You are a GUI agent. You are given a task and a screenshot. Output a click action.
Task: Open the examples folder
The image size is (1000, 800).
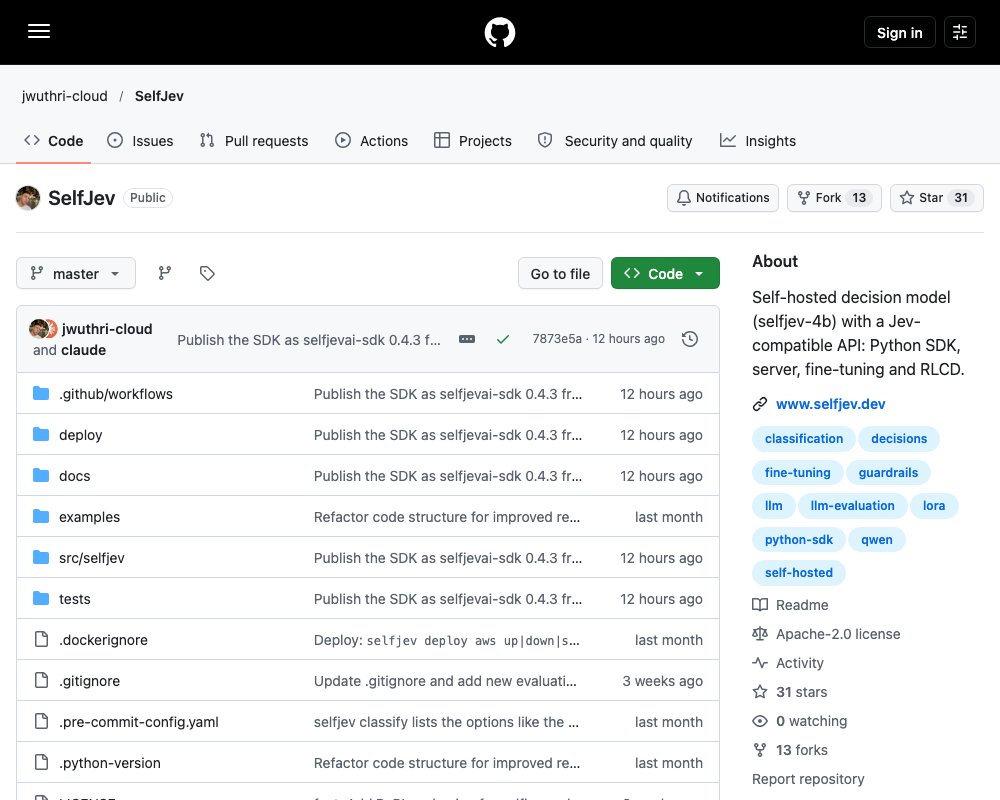[89, 517]
